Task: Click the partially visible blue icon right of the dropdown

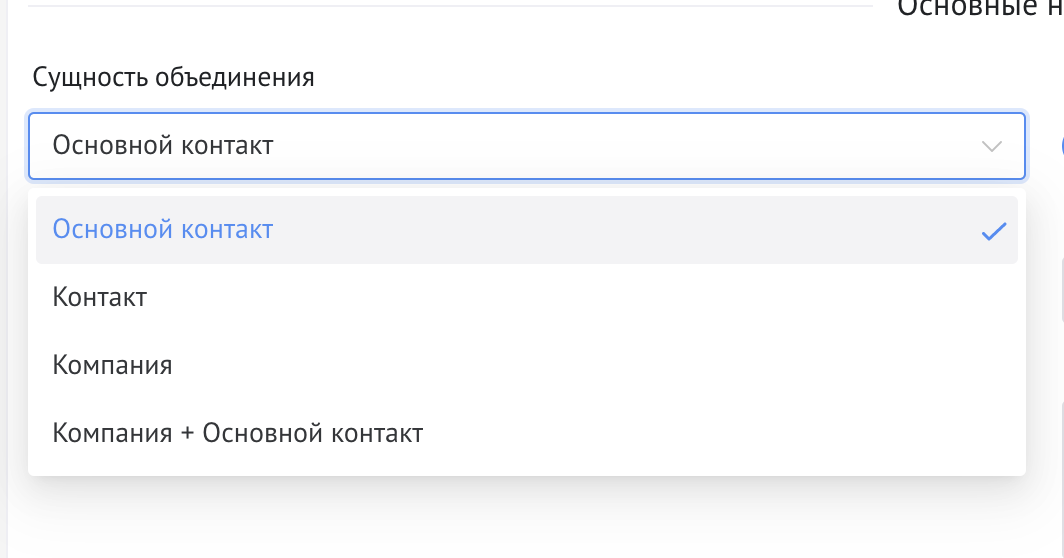Action: tap(1061, 146)
